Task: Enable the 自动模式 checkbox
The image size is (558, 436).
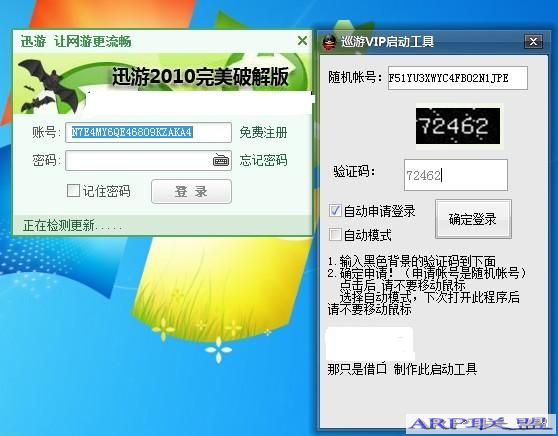Action: pos(335,235)
